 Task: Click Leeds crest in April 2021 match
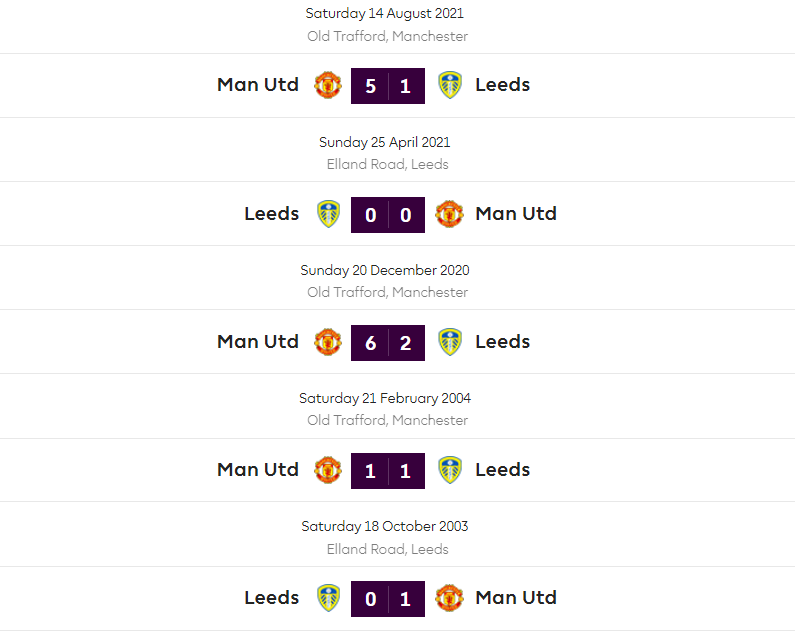click(328, 214)
